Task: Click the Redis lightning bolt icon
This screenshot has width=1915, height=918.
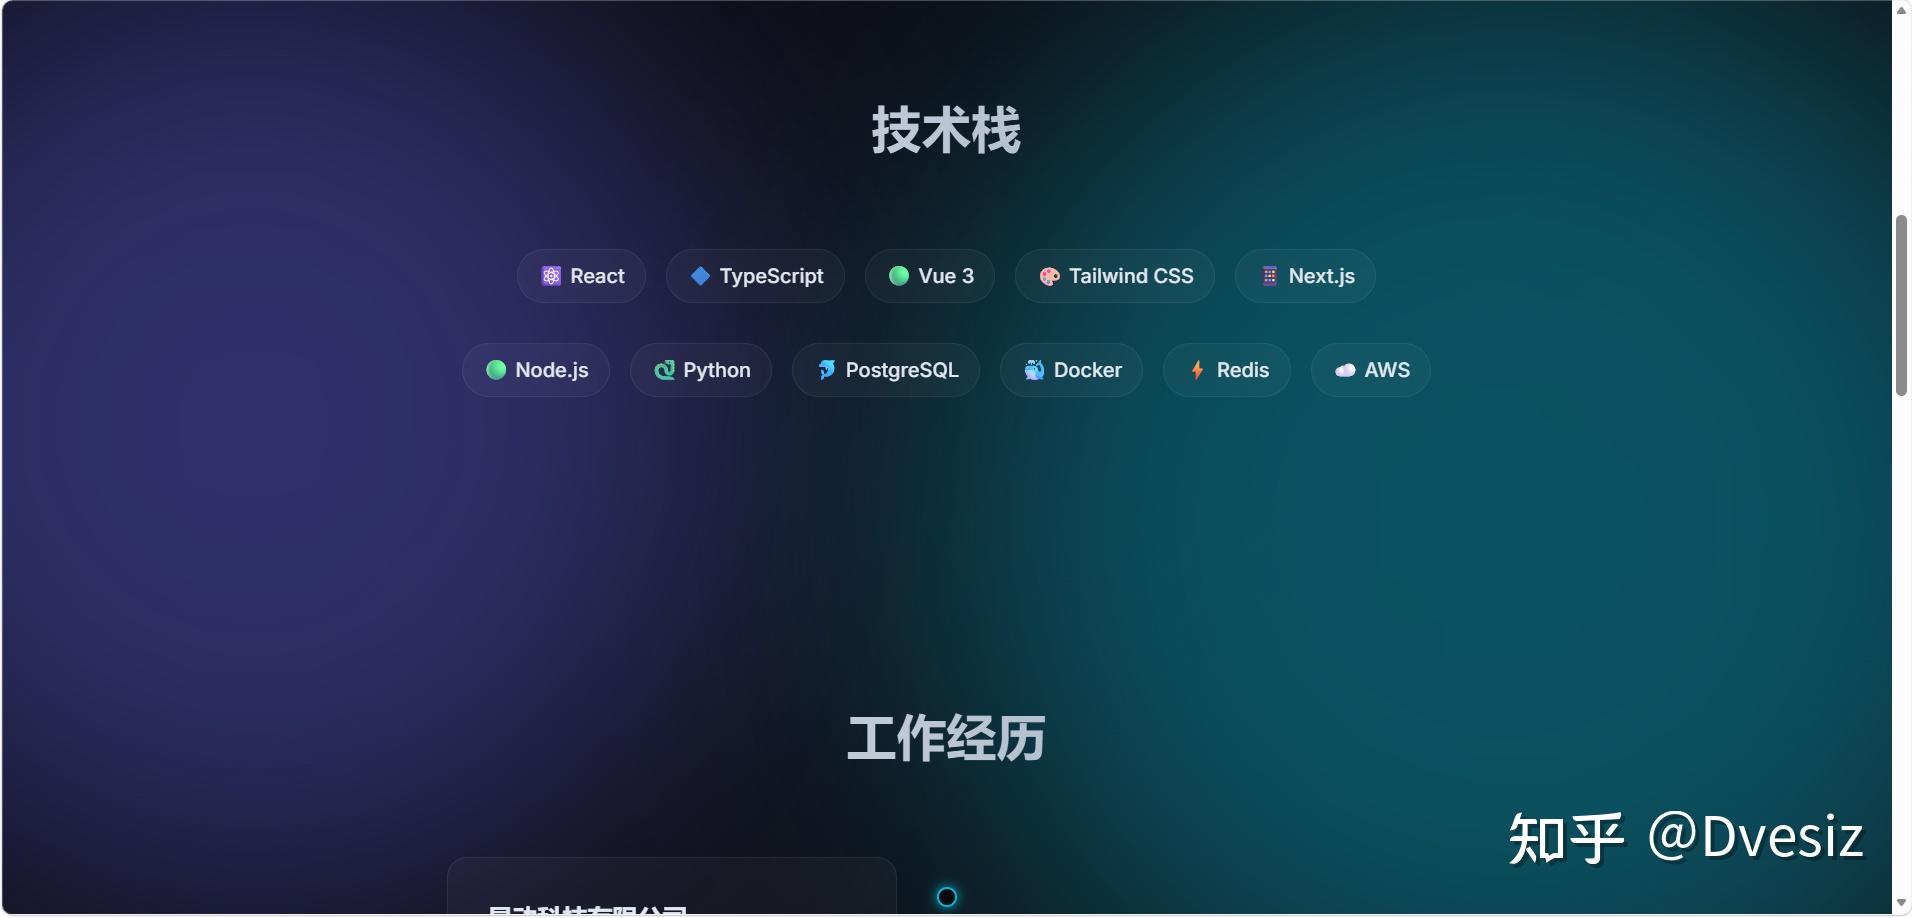Action: point(1197,370)
